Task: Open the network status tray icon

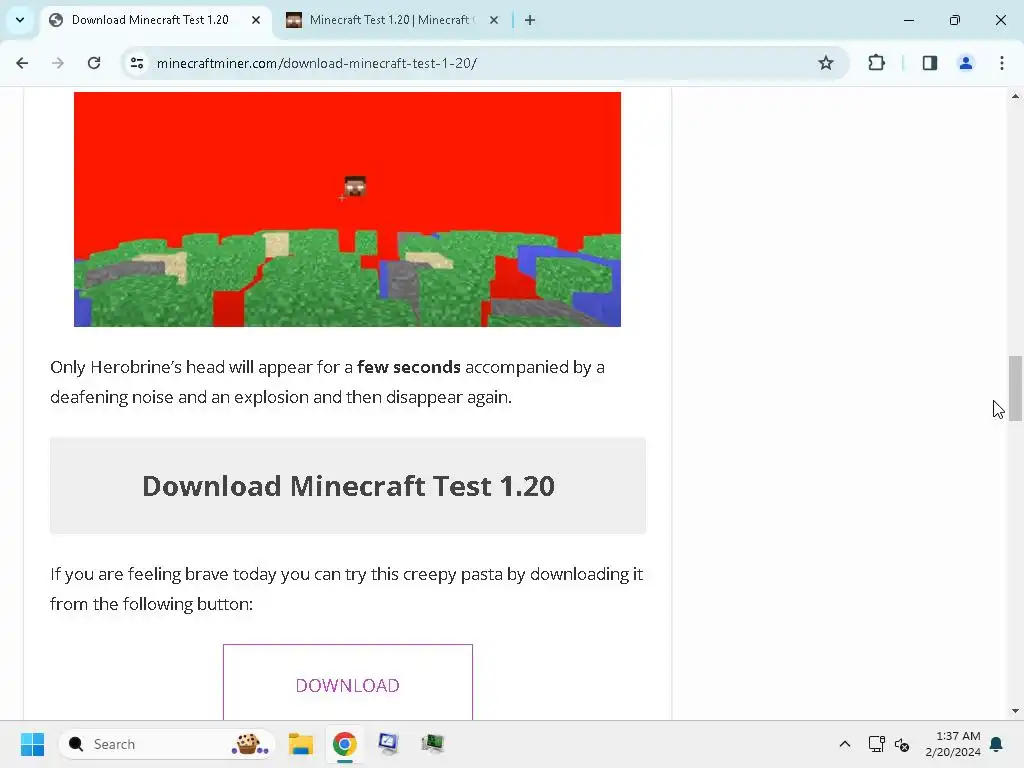Action: pyautogui.click(x=876, y=744)
